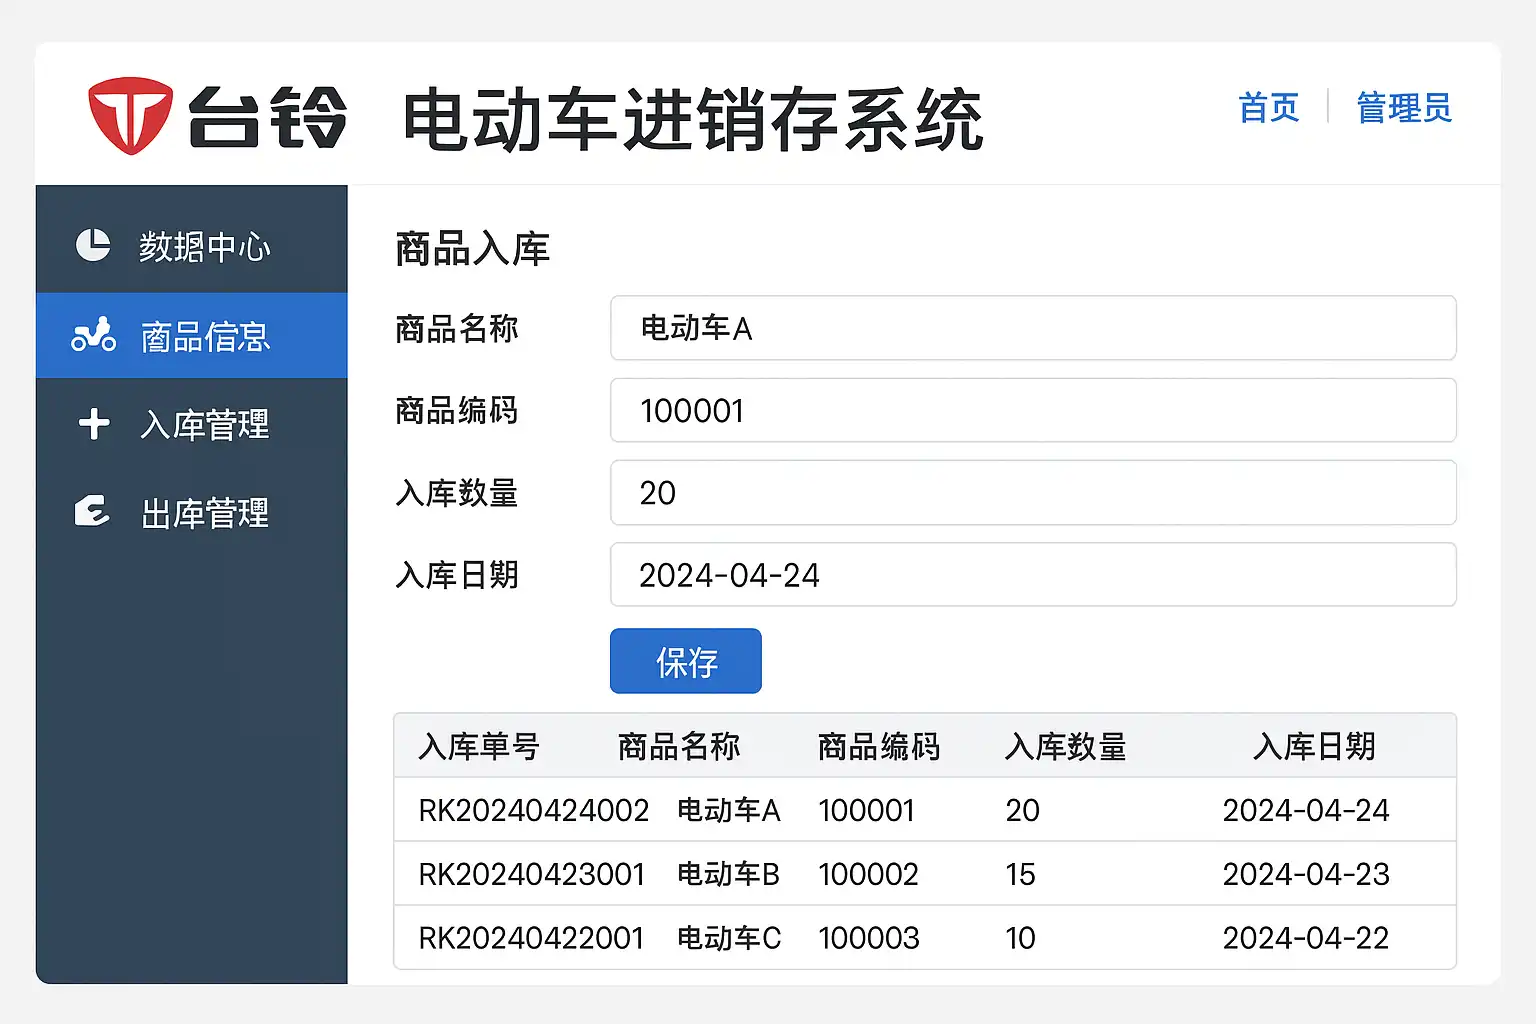
Task: Click the scooter icon beside 商品信息
Action: 94,335
